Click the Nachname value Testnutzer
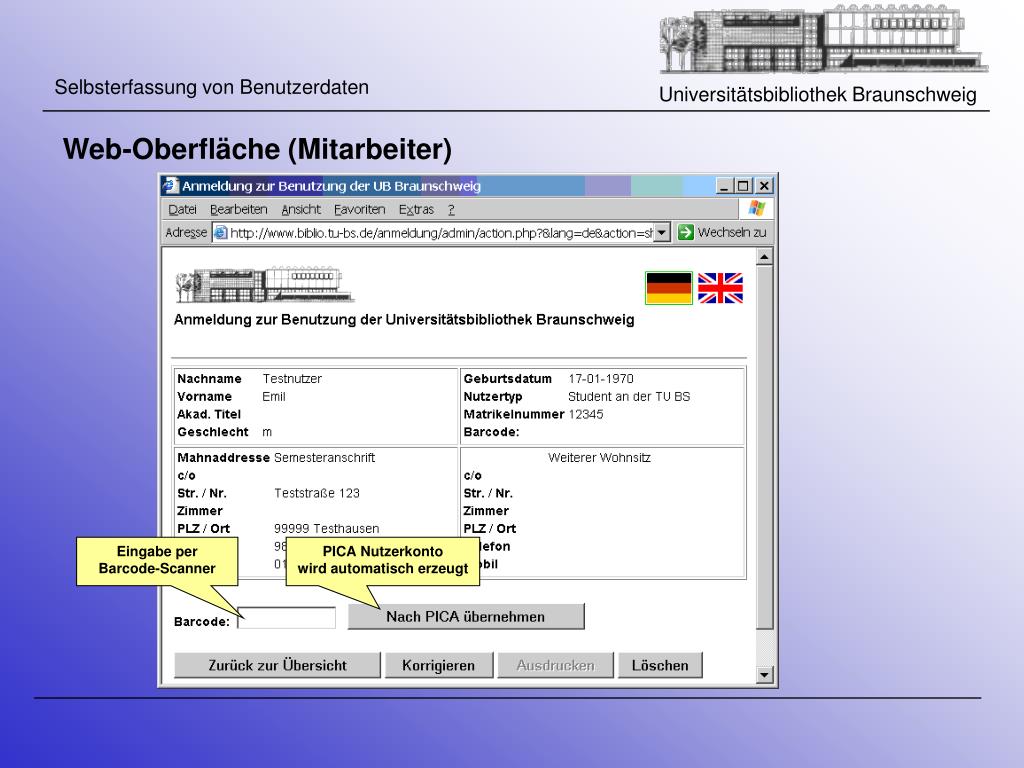This screenshot has width=1024, height=768. 292,379
